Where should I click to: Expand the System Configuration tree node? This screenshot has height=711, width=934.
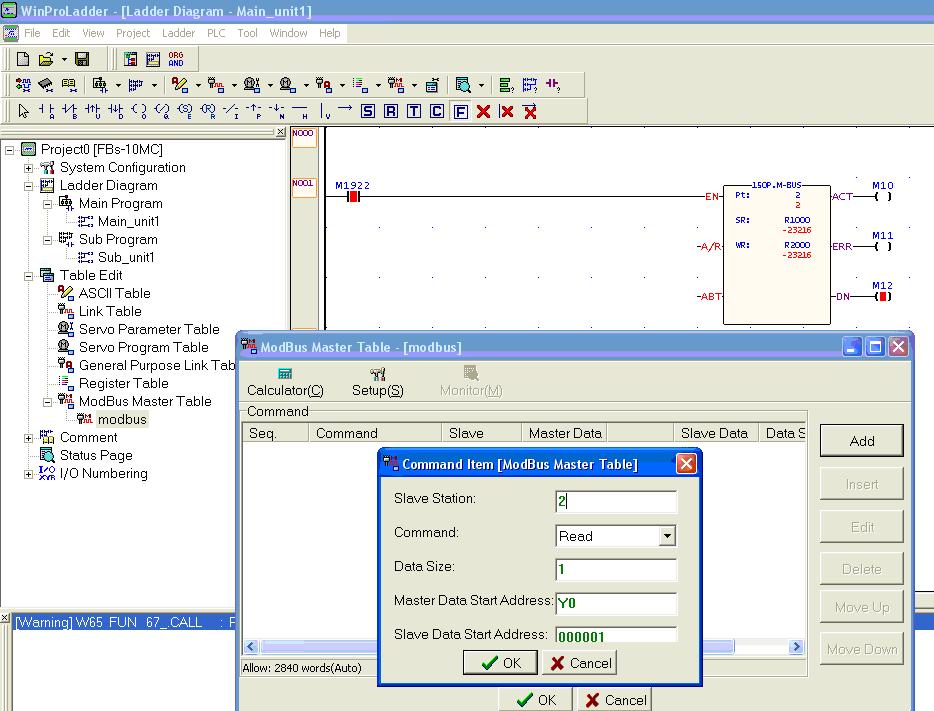(28, 168)
